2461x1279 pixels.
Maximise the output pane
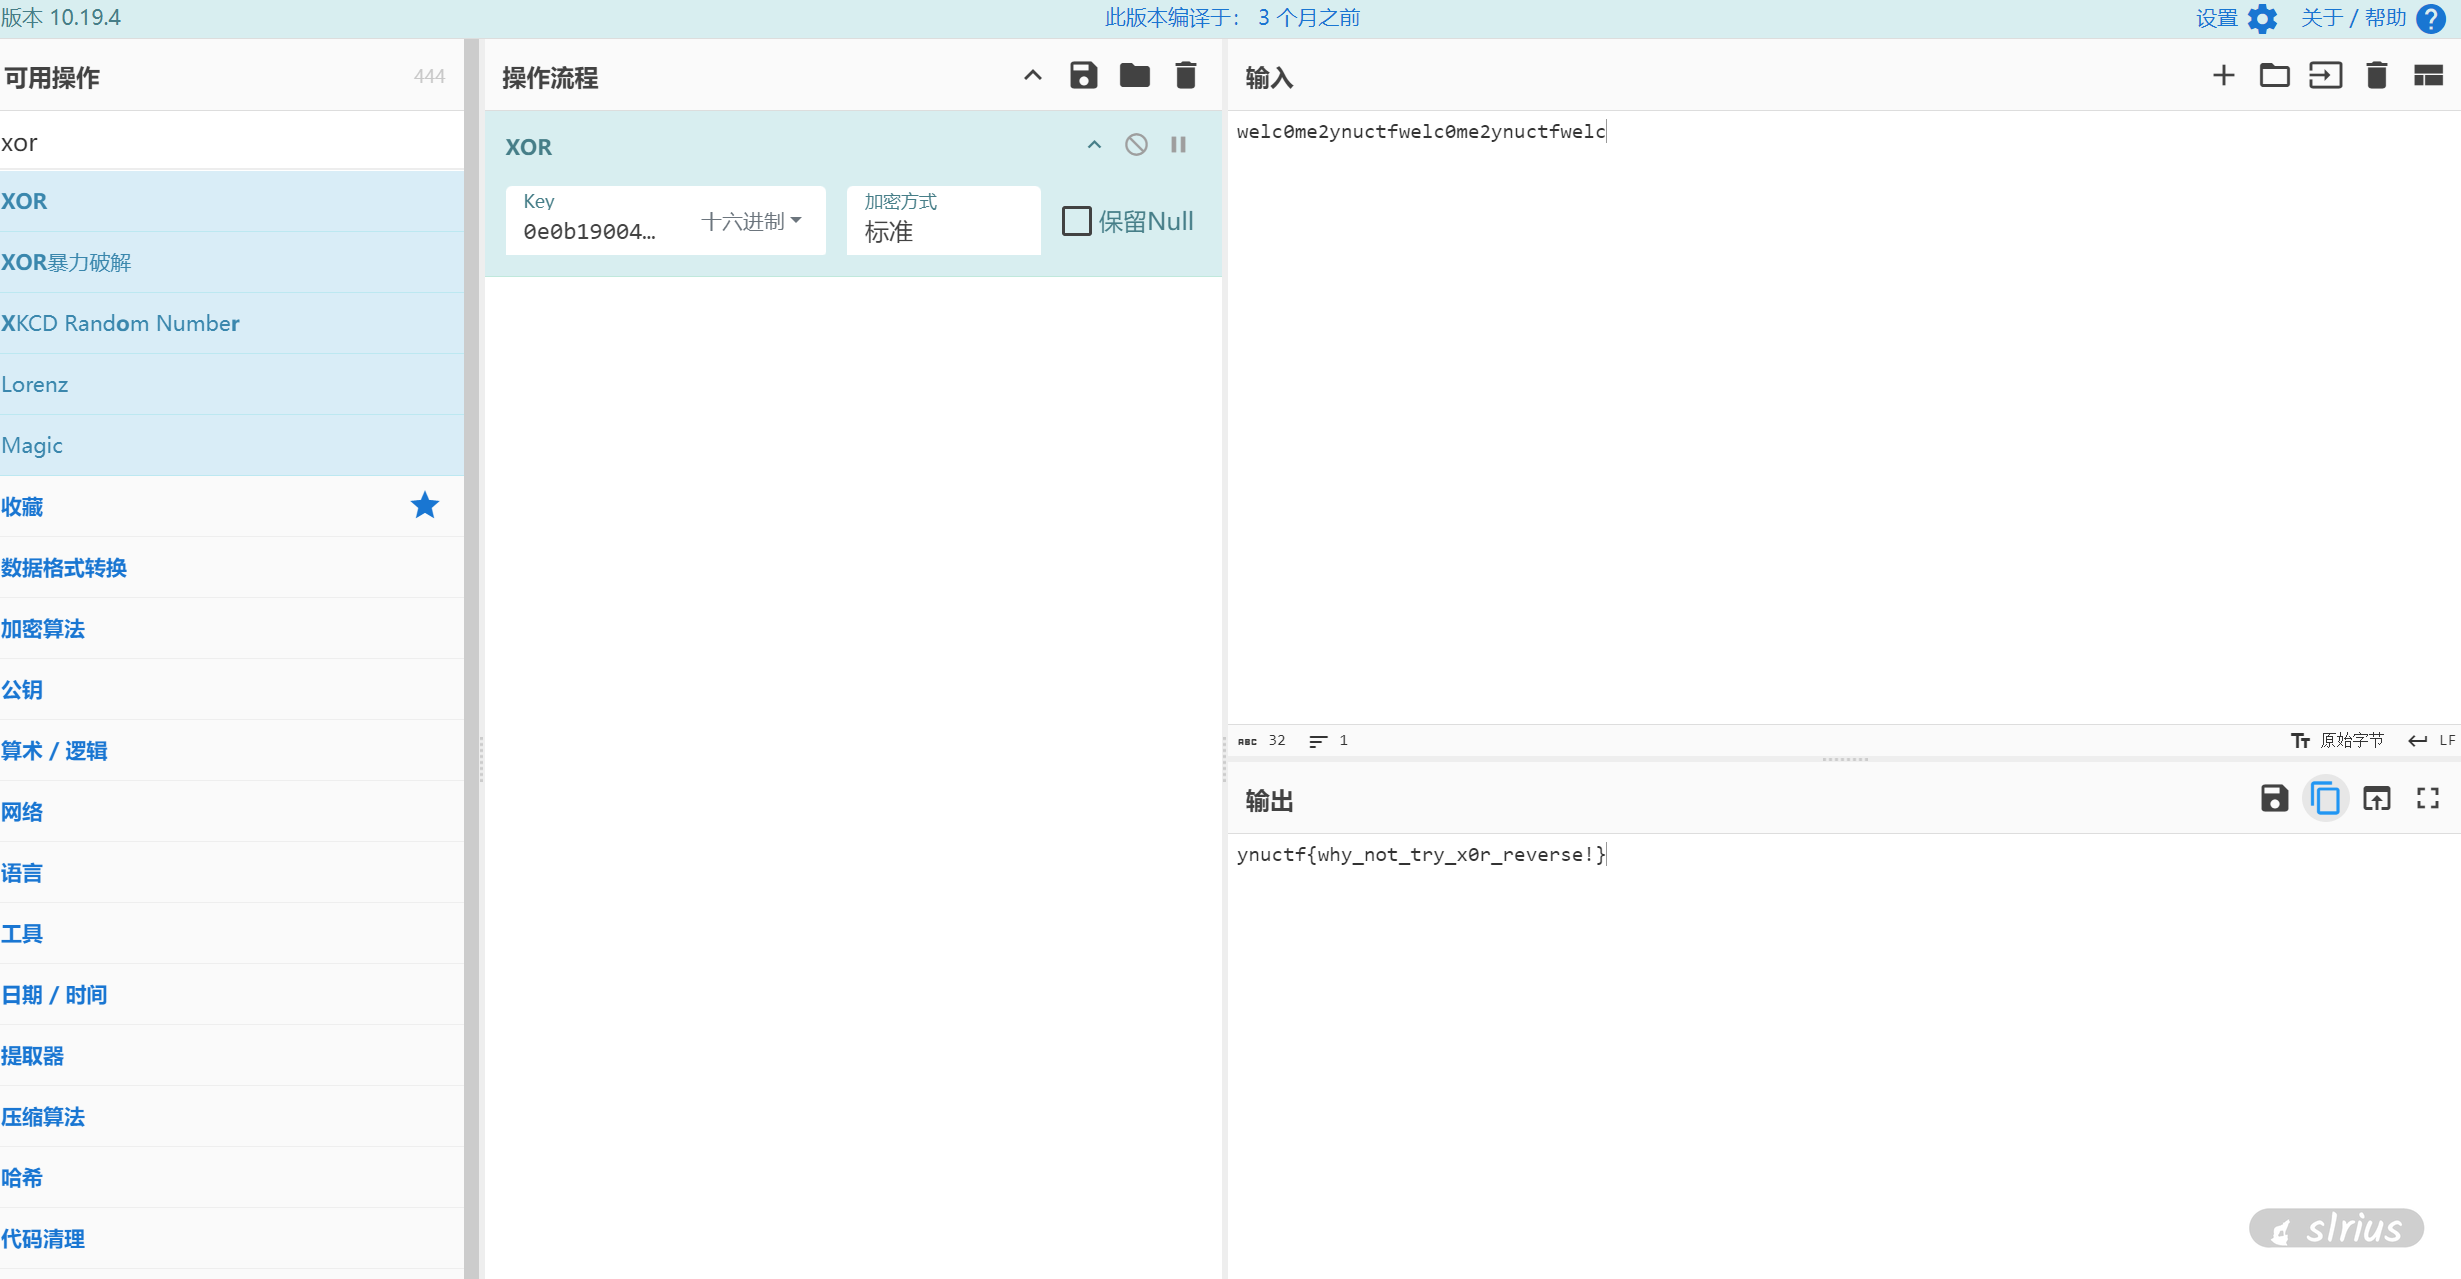coord(2427,799)
